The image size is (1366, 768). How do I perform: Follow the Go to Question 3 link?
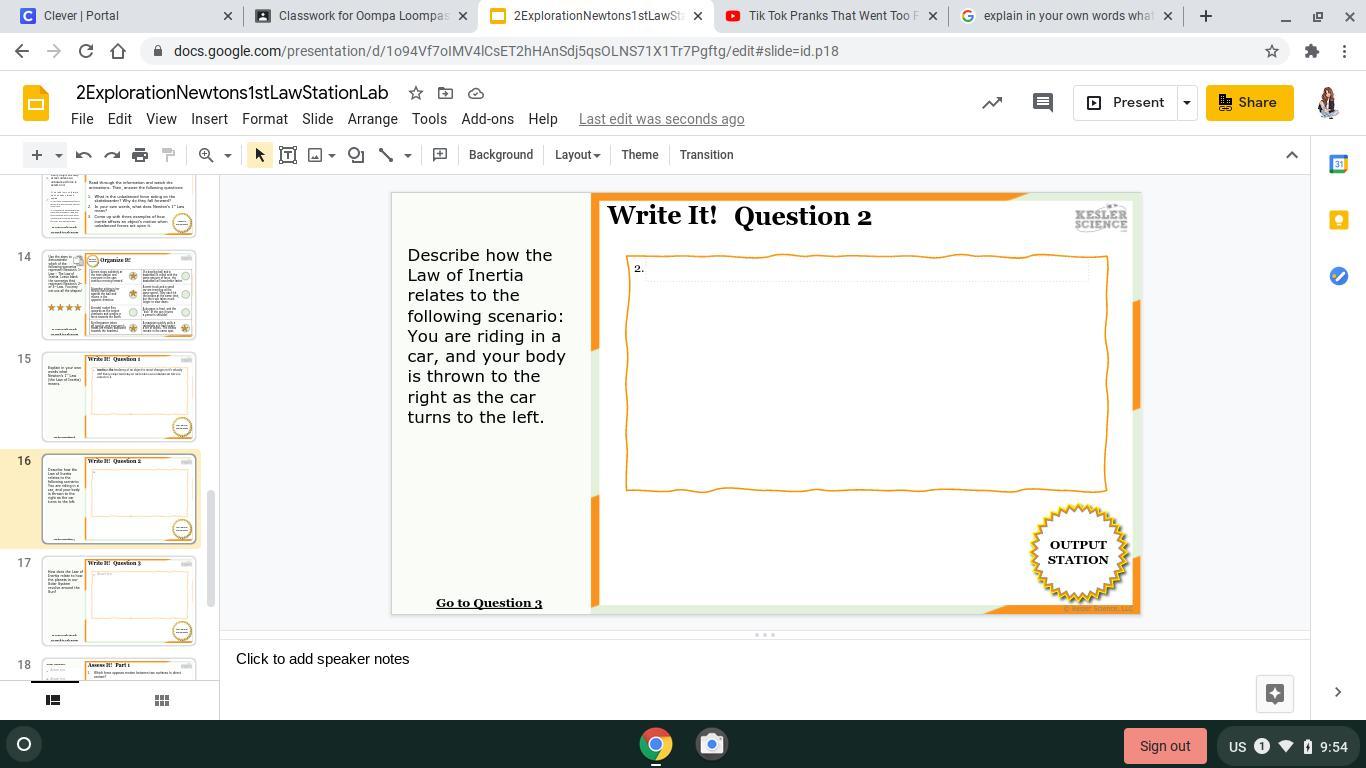click(489, 603)
